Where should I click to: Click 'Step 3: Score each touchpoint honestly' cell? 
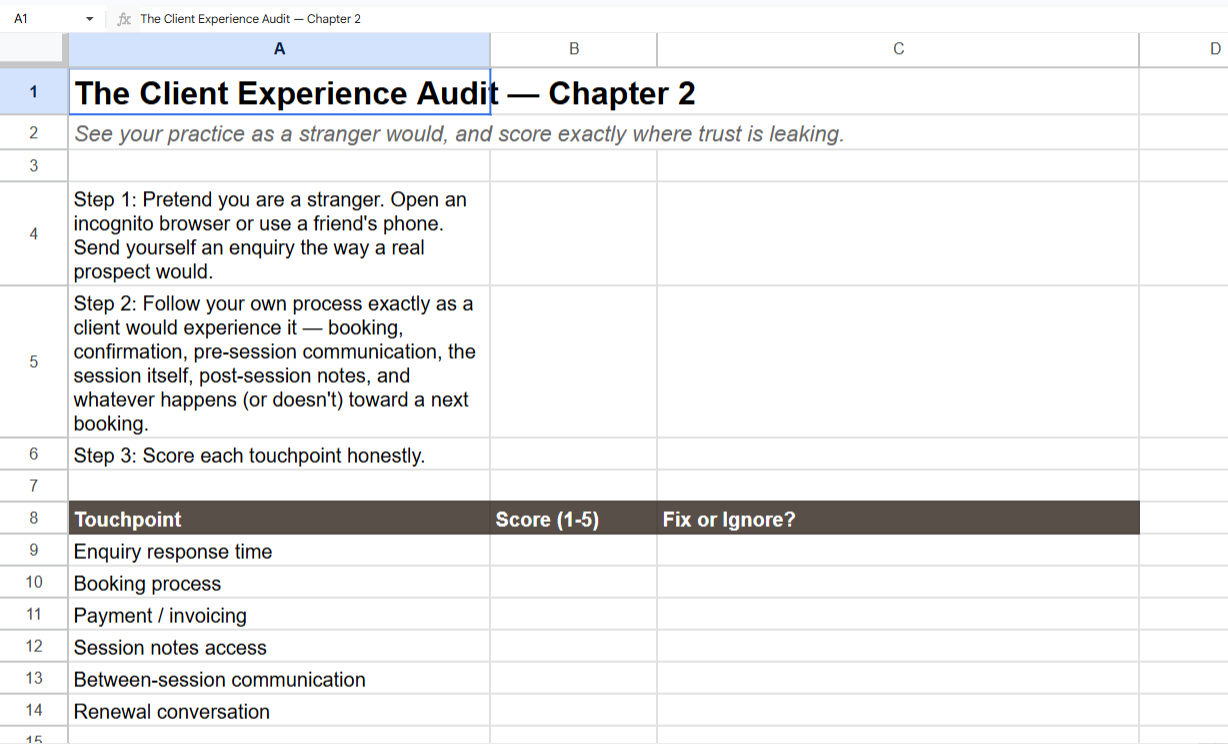click(279, 454)
